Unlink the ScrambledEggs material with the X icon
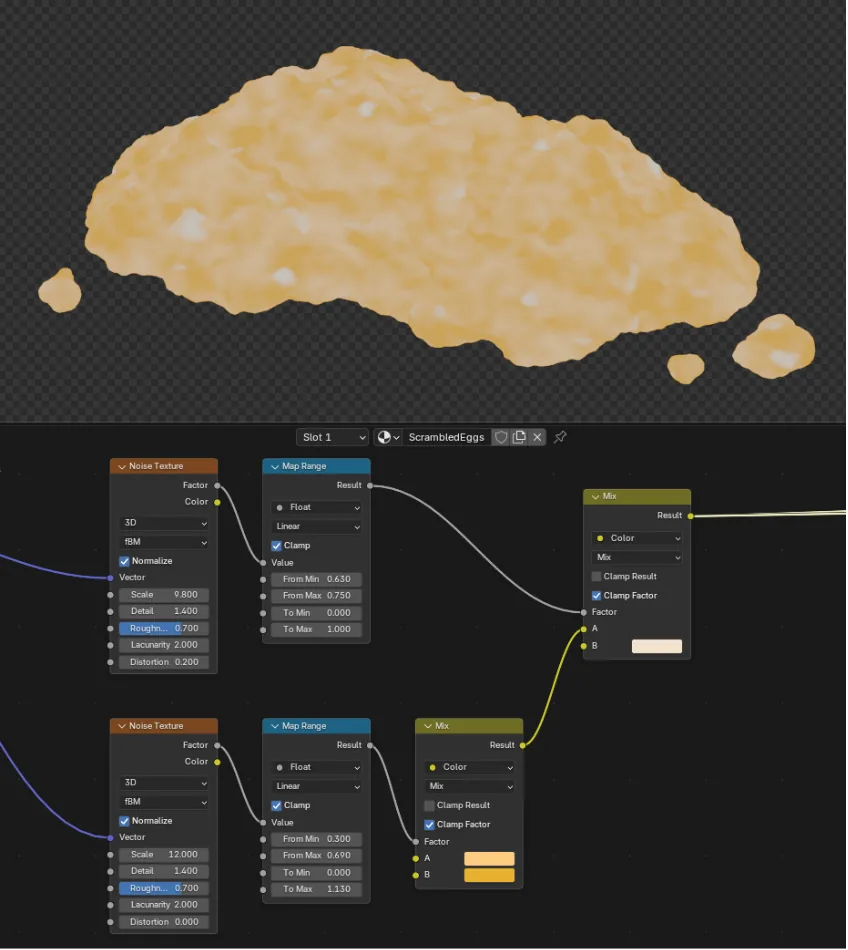The height and width of the screenshot is (950, 848). click(537, 437)
